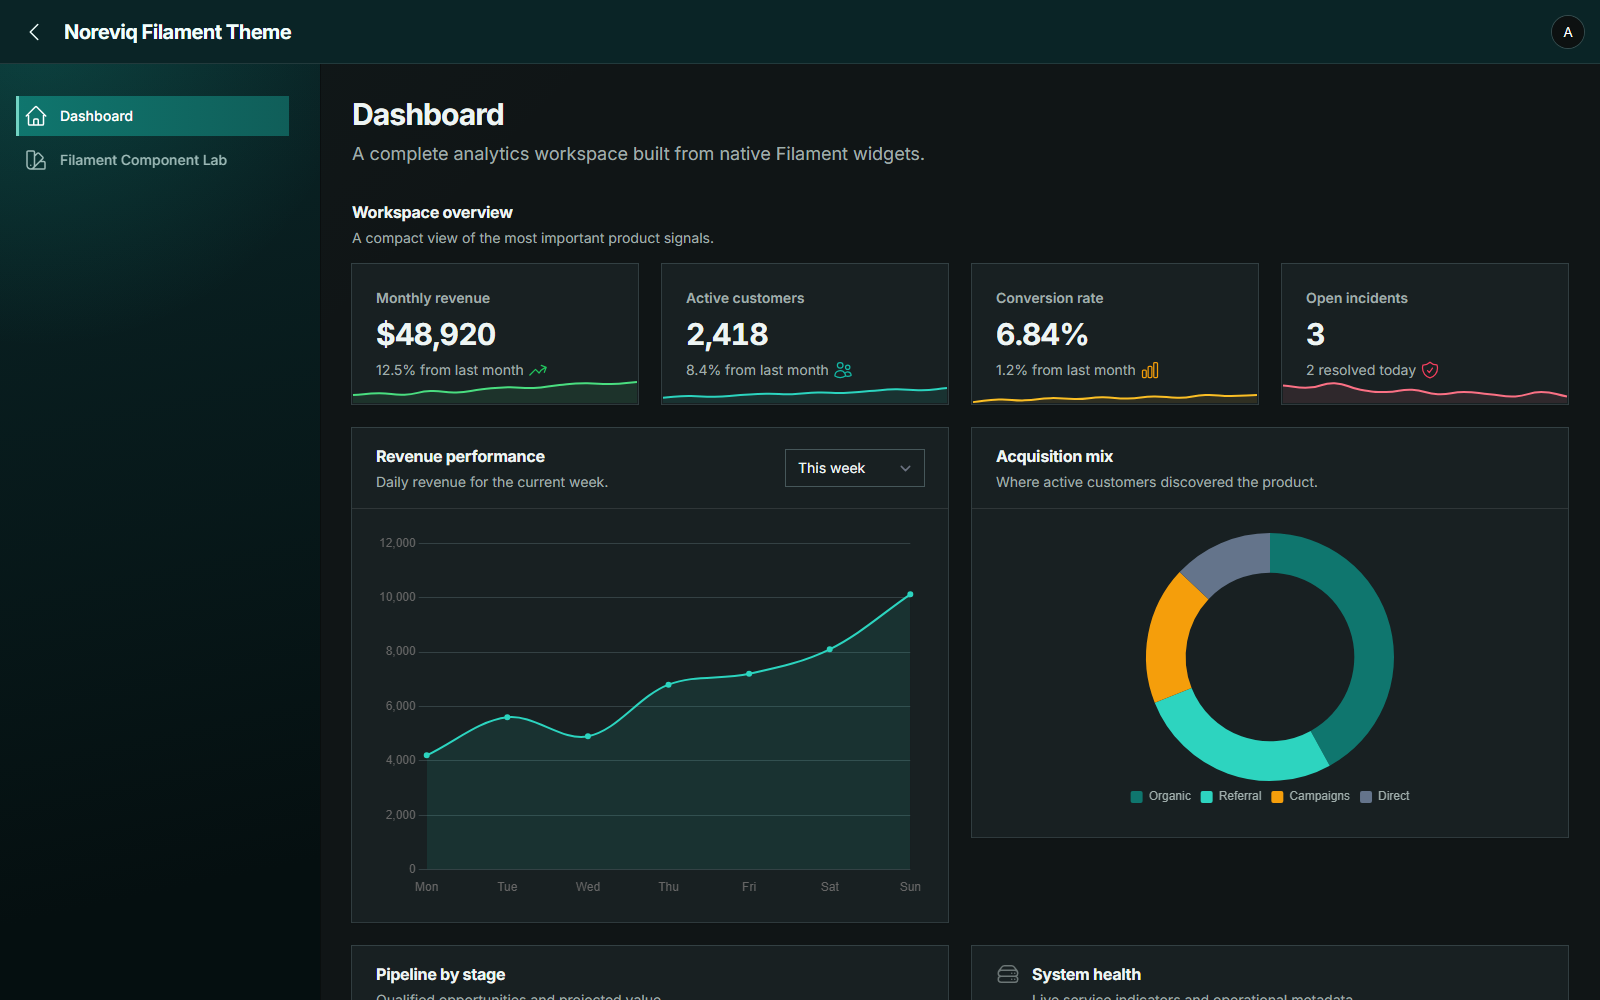Click the 'Wed' x-axis label
This screenshot has width=1600, height=1000.
(x=588, y=887)
